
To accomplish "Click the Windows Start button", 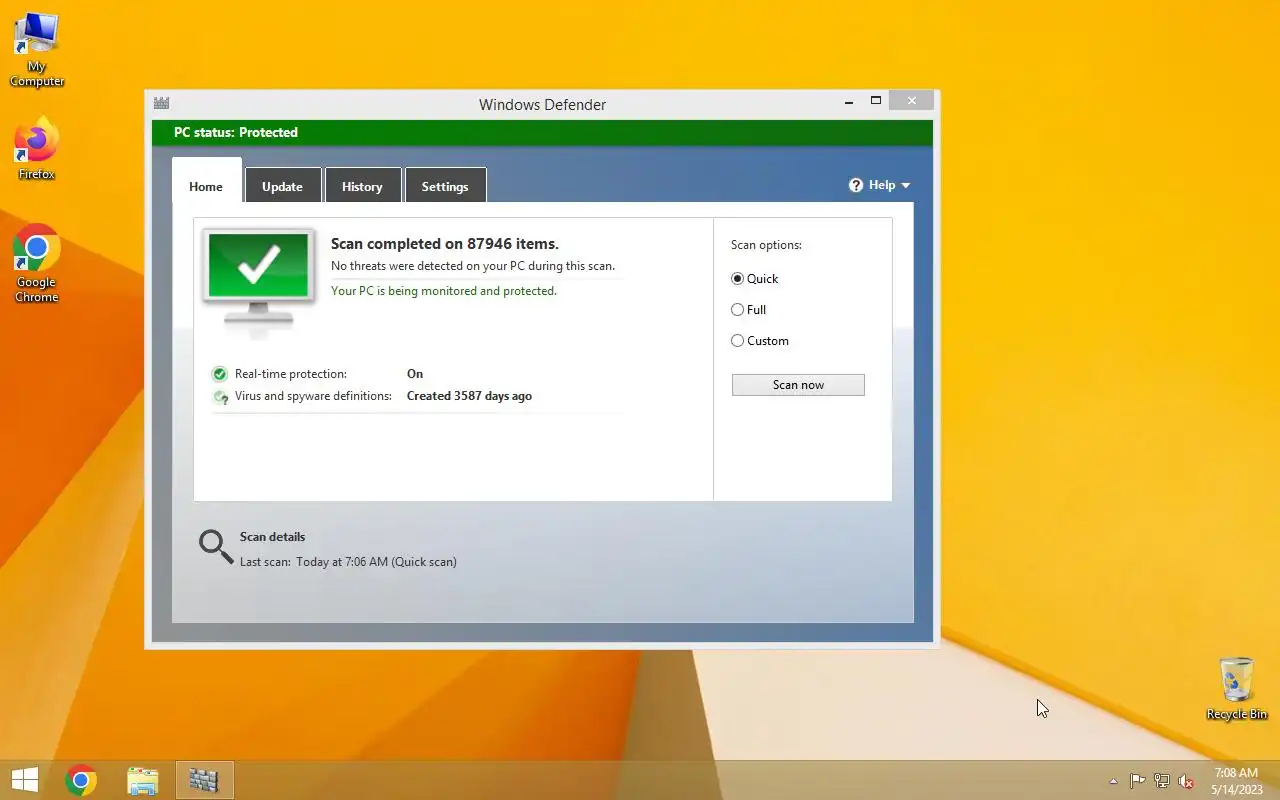I will pyautogui.click(x=25, y=780).
